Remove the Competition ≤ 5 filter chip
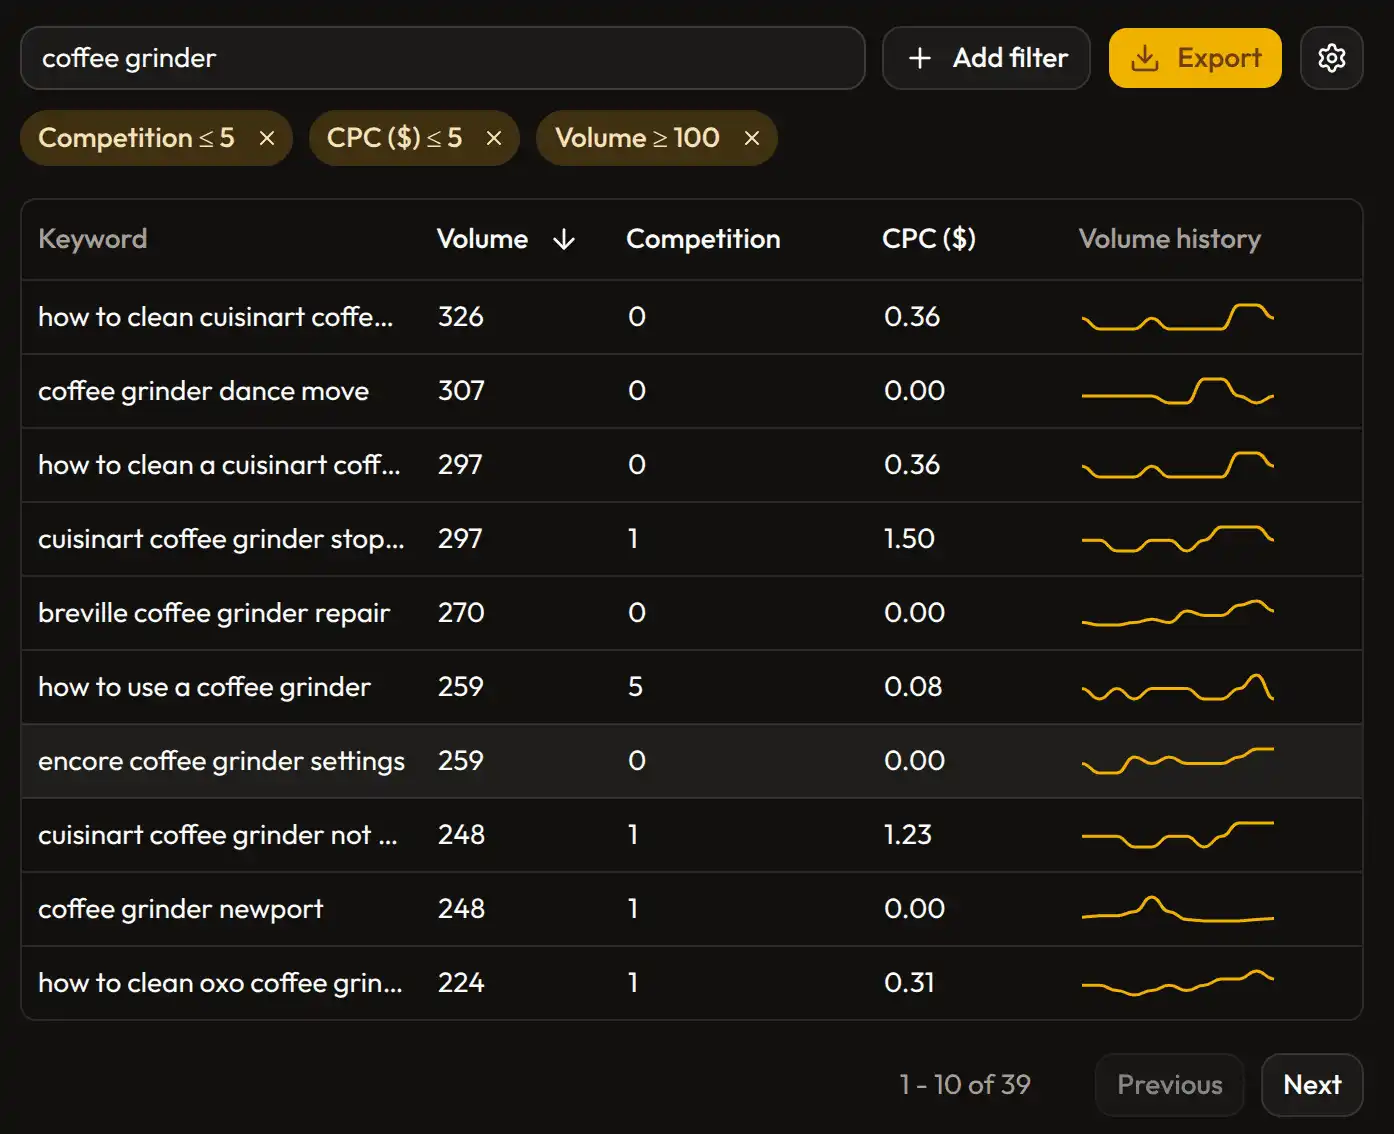Screen dimensions: 1394x1134 (x=267, y=138)
